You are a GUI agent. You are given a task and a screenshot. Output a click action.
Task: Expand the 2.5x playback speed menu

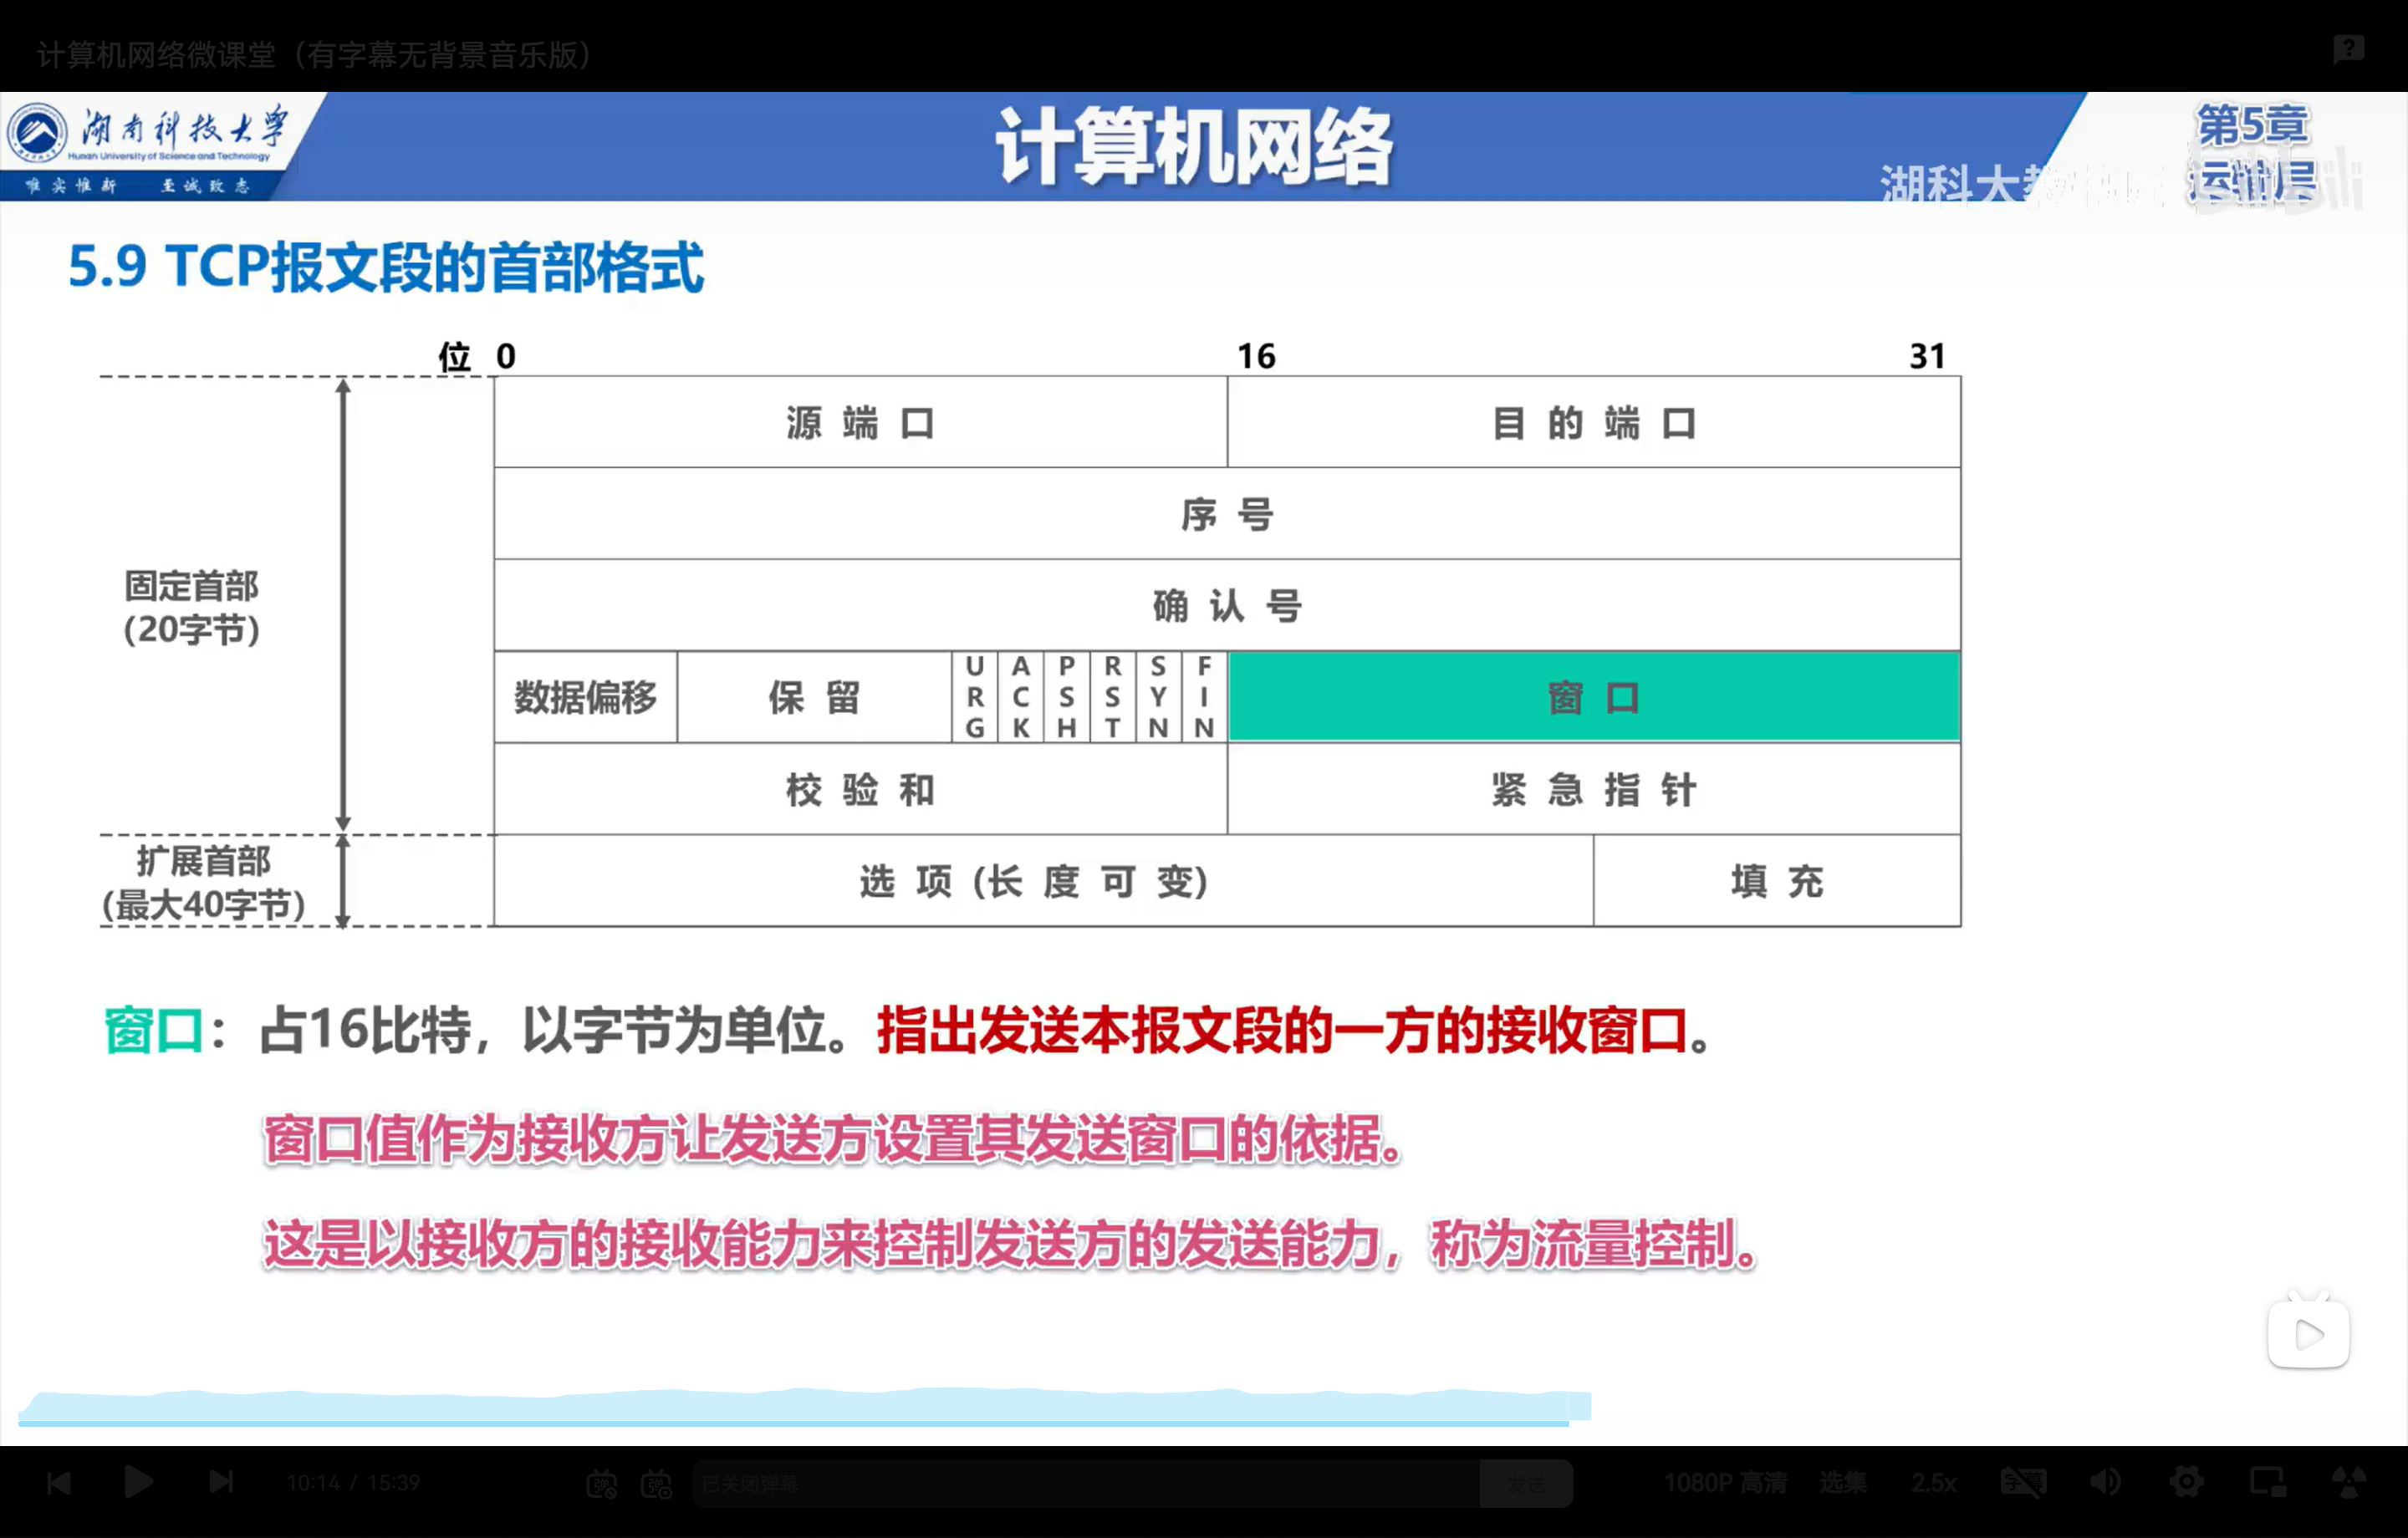(1933, 1482)
